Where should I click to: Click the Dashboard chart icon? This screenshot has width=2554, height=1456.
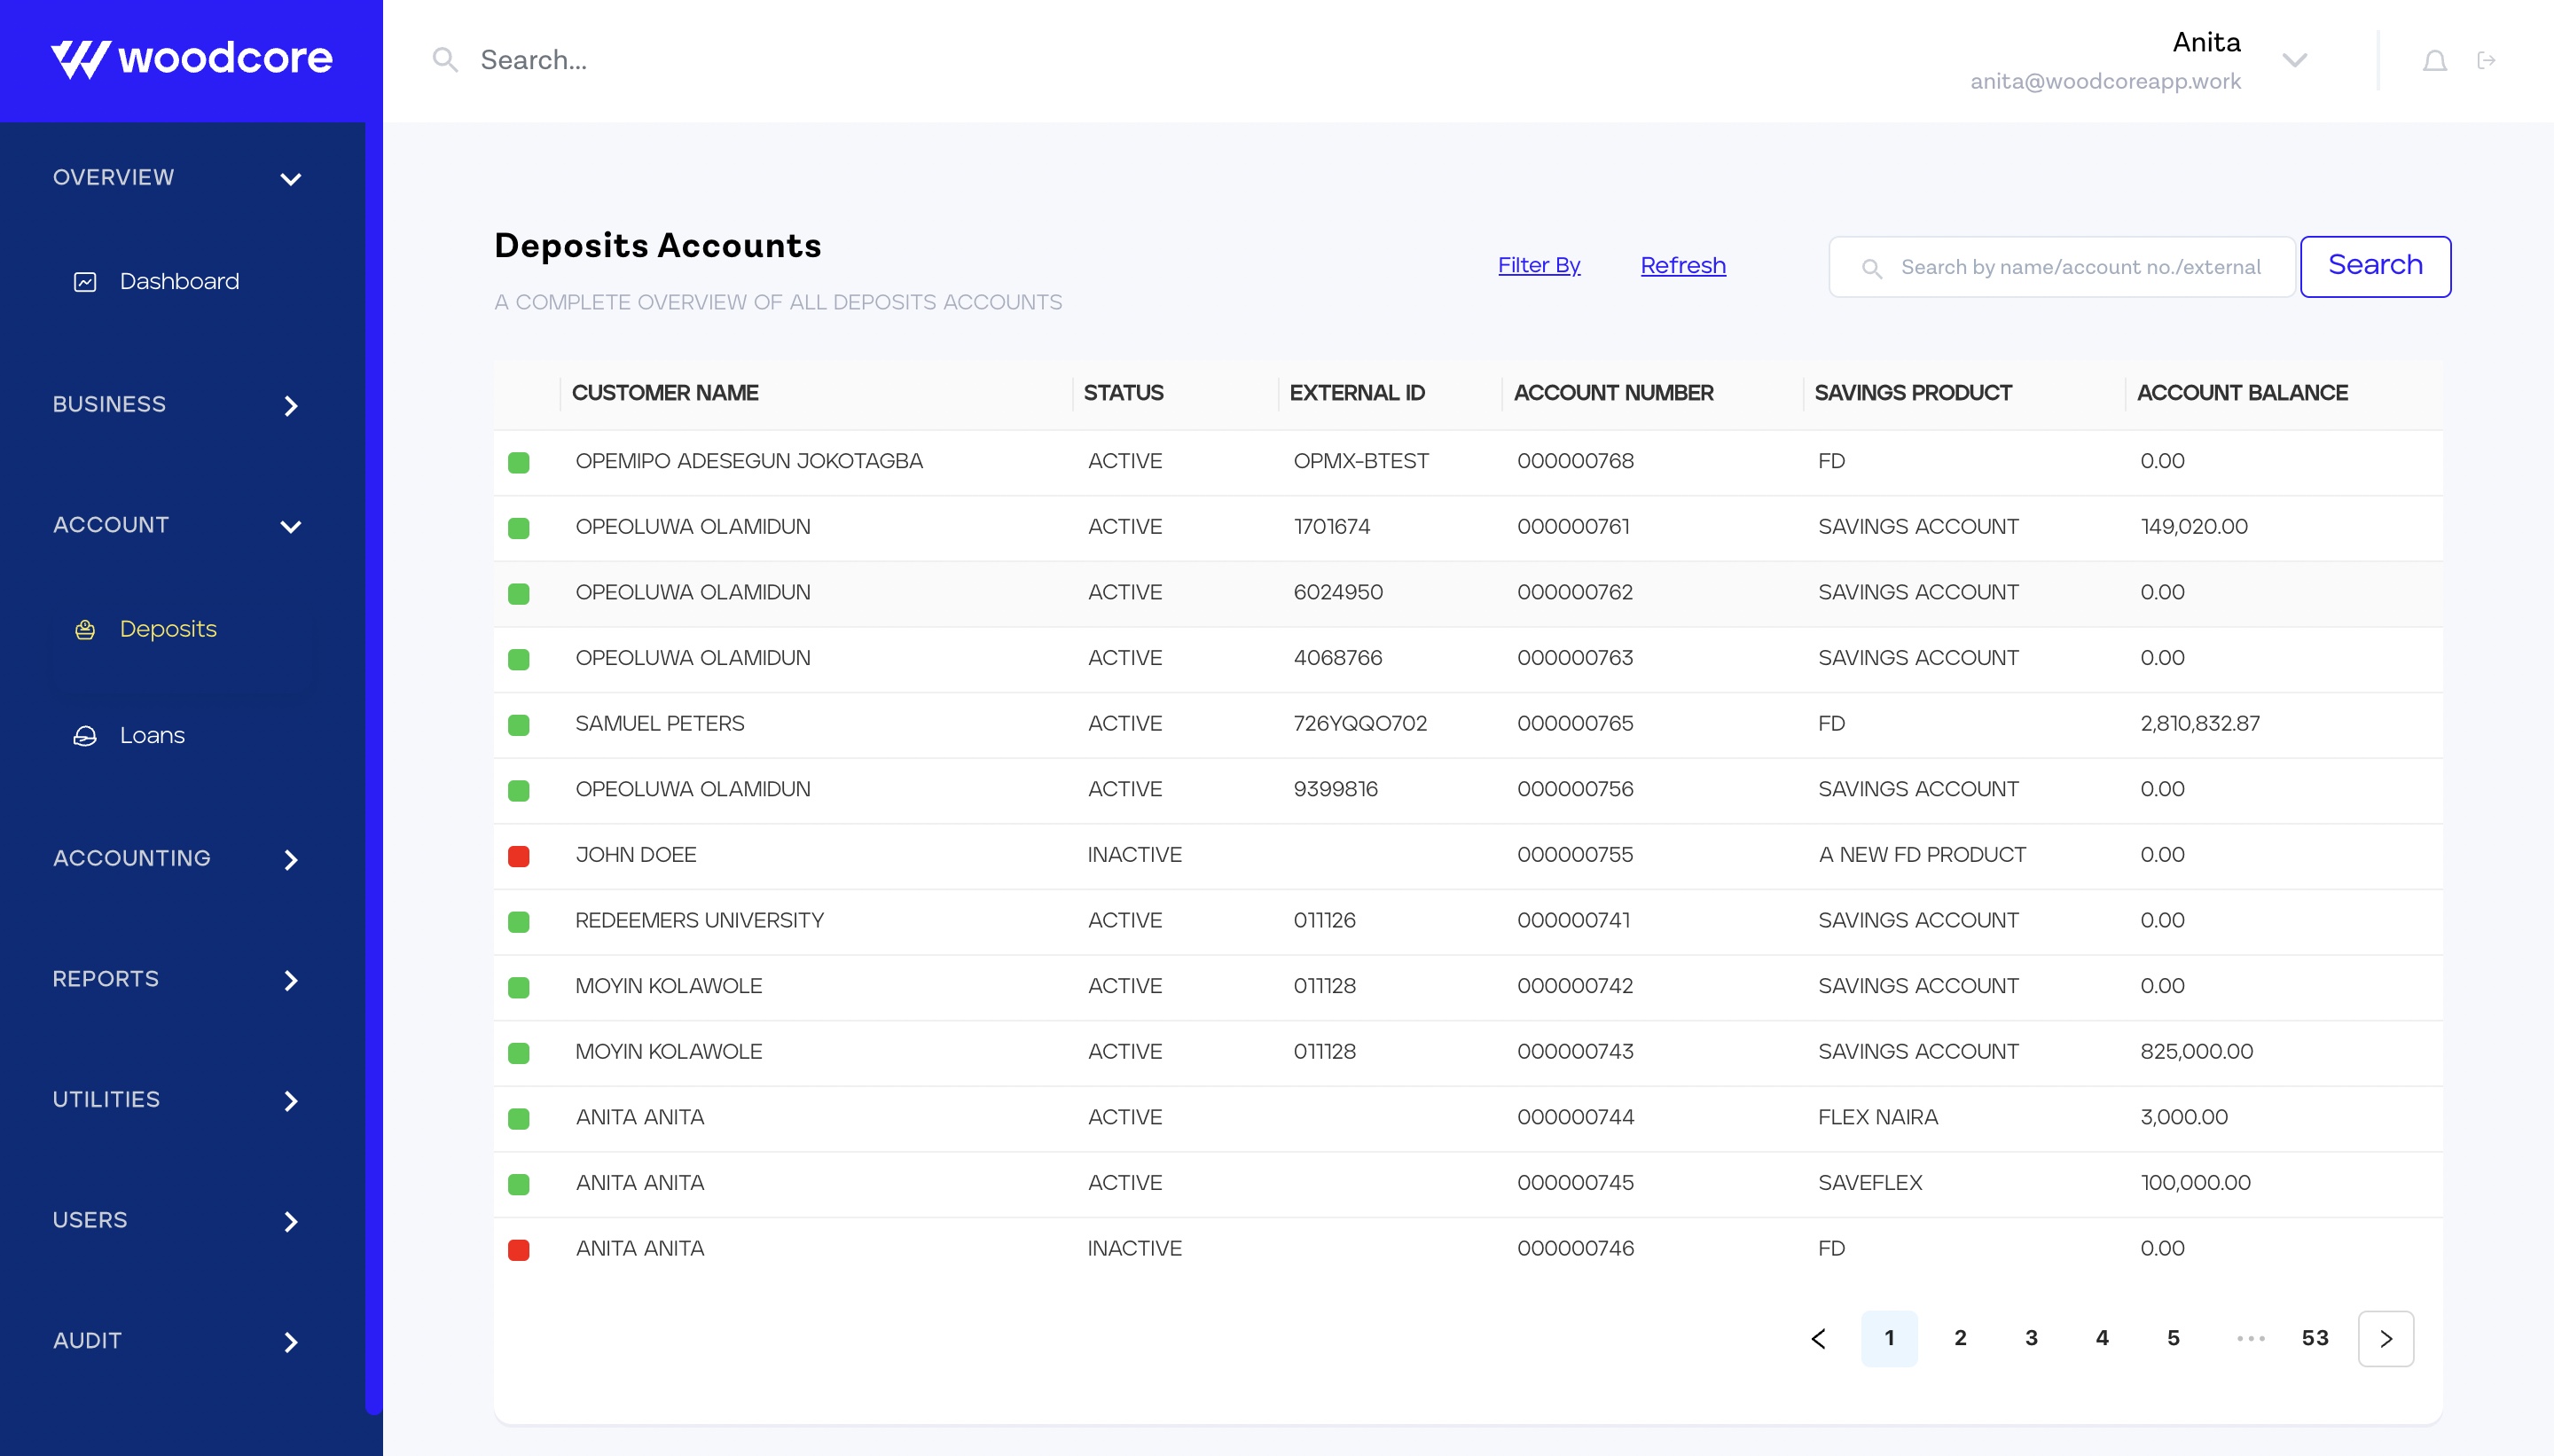point(85,282)
